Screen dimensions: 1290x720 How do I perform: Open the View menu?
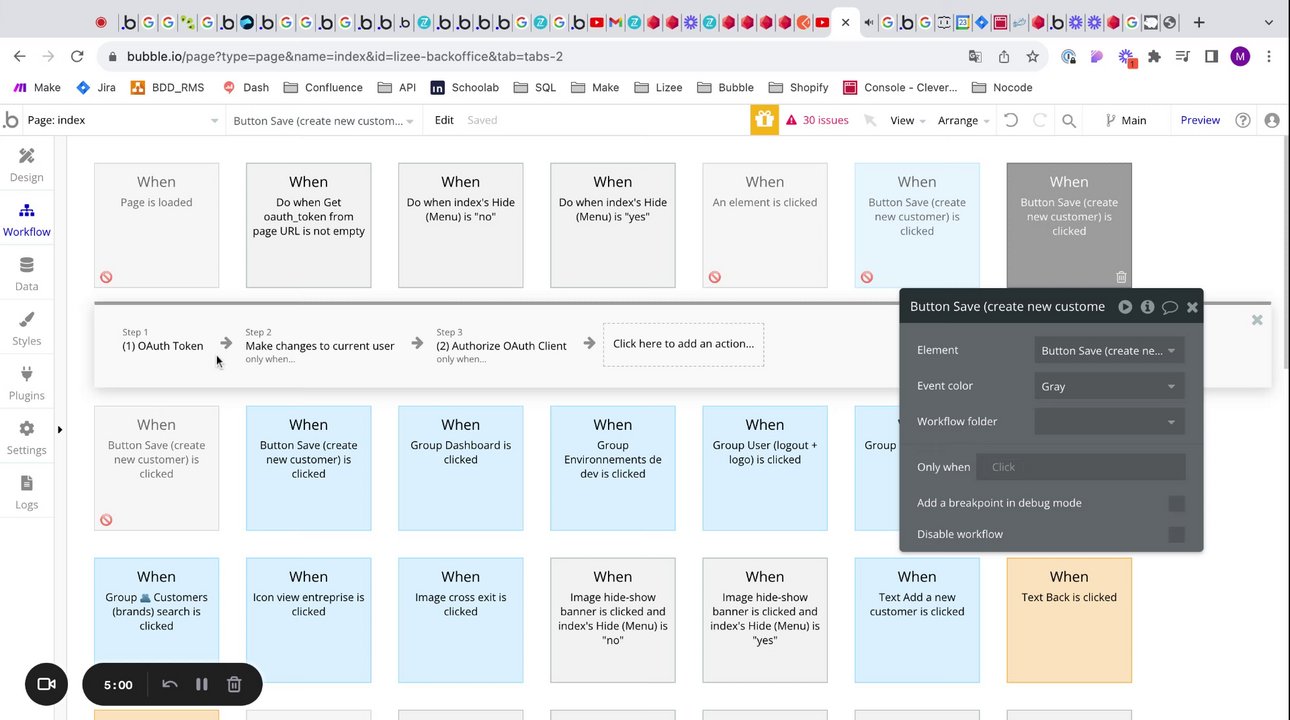coord(907,120)
